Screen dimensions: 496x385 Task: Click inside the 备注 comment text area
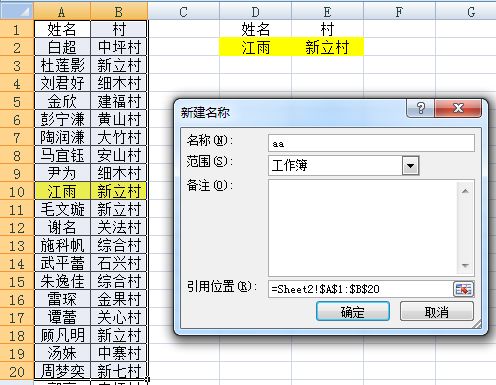(x=363, y=228)
